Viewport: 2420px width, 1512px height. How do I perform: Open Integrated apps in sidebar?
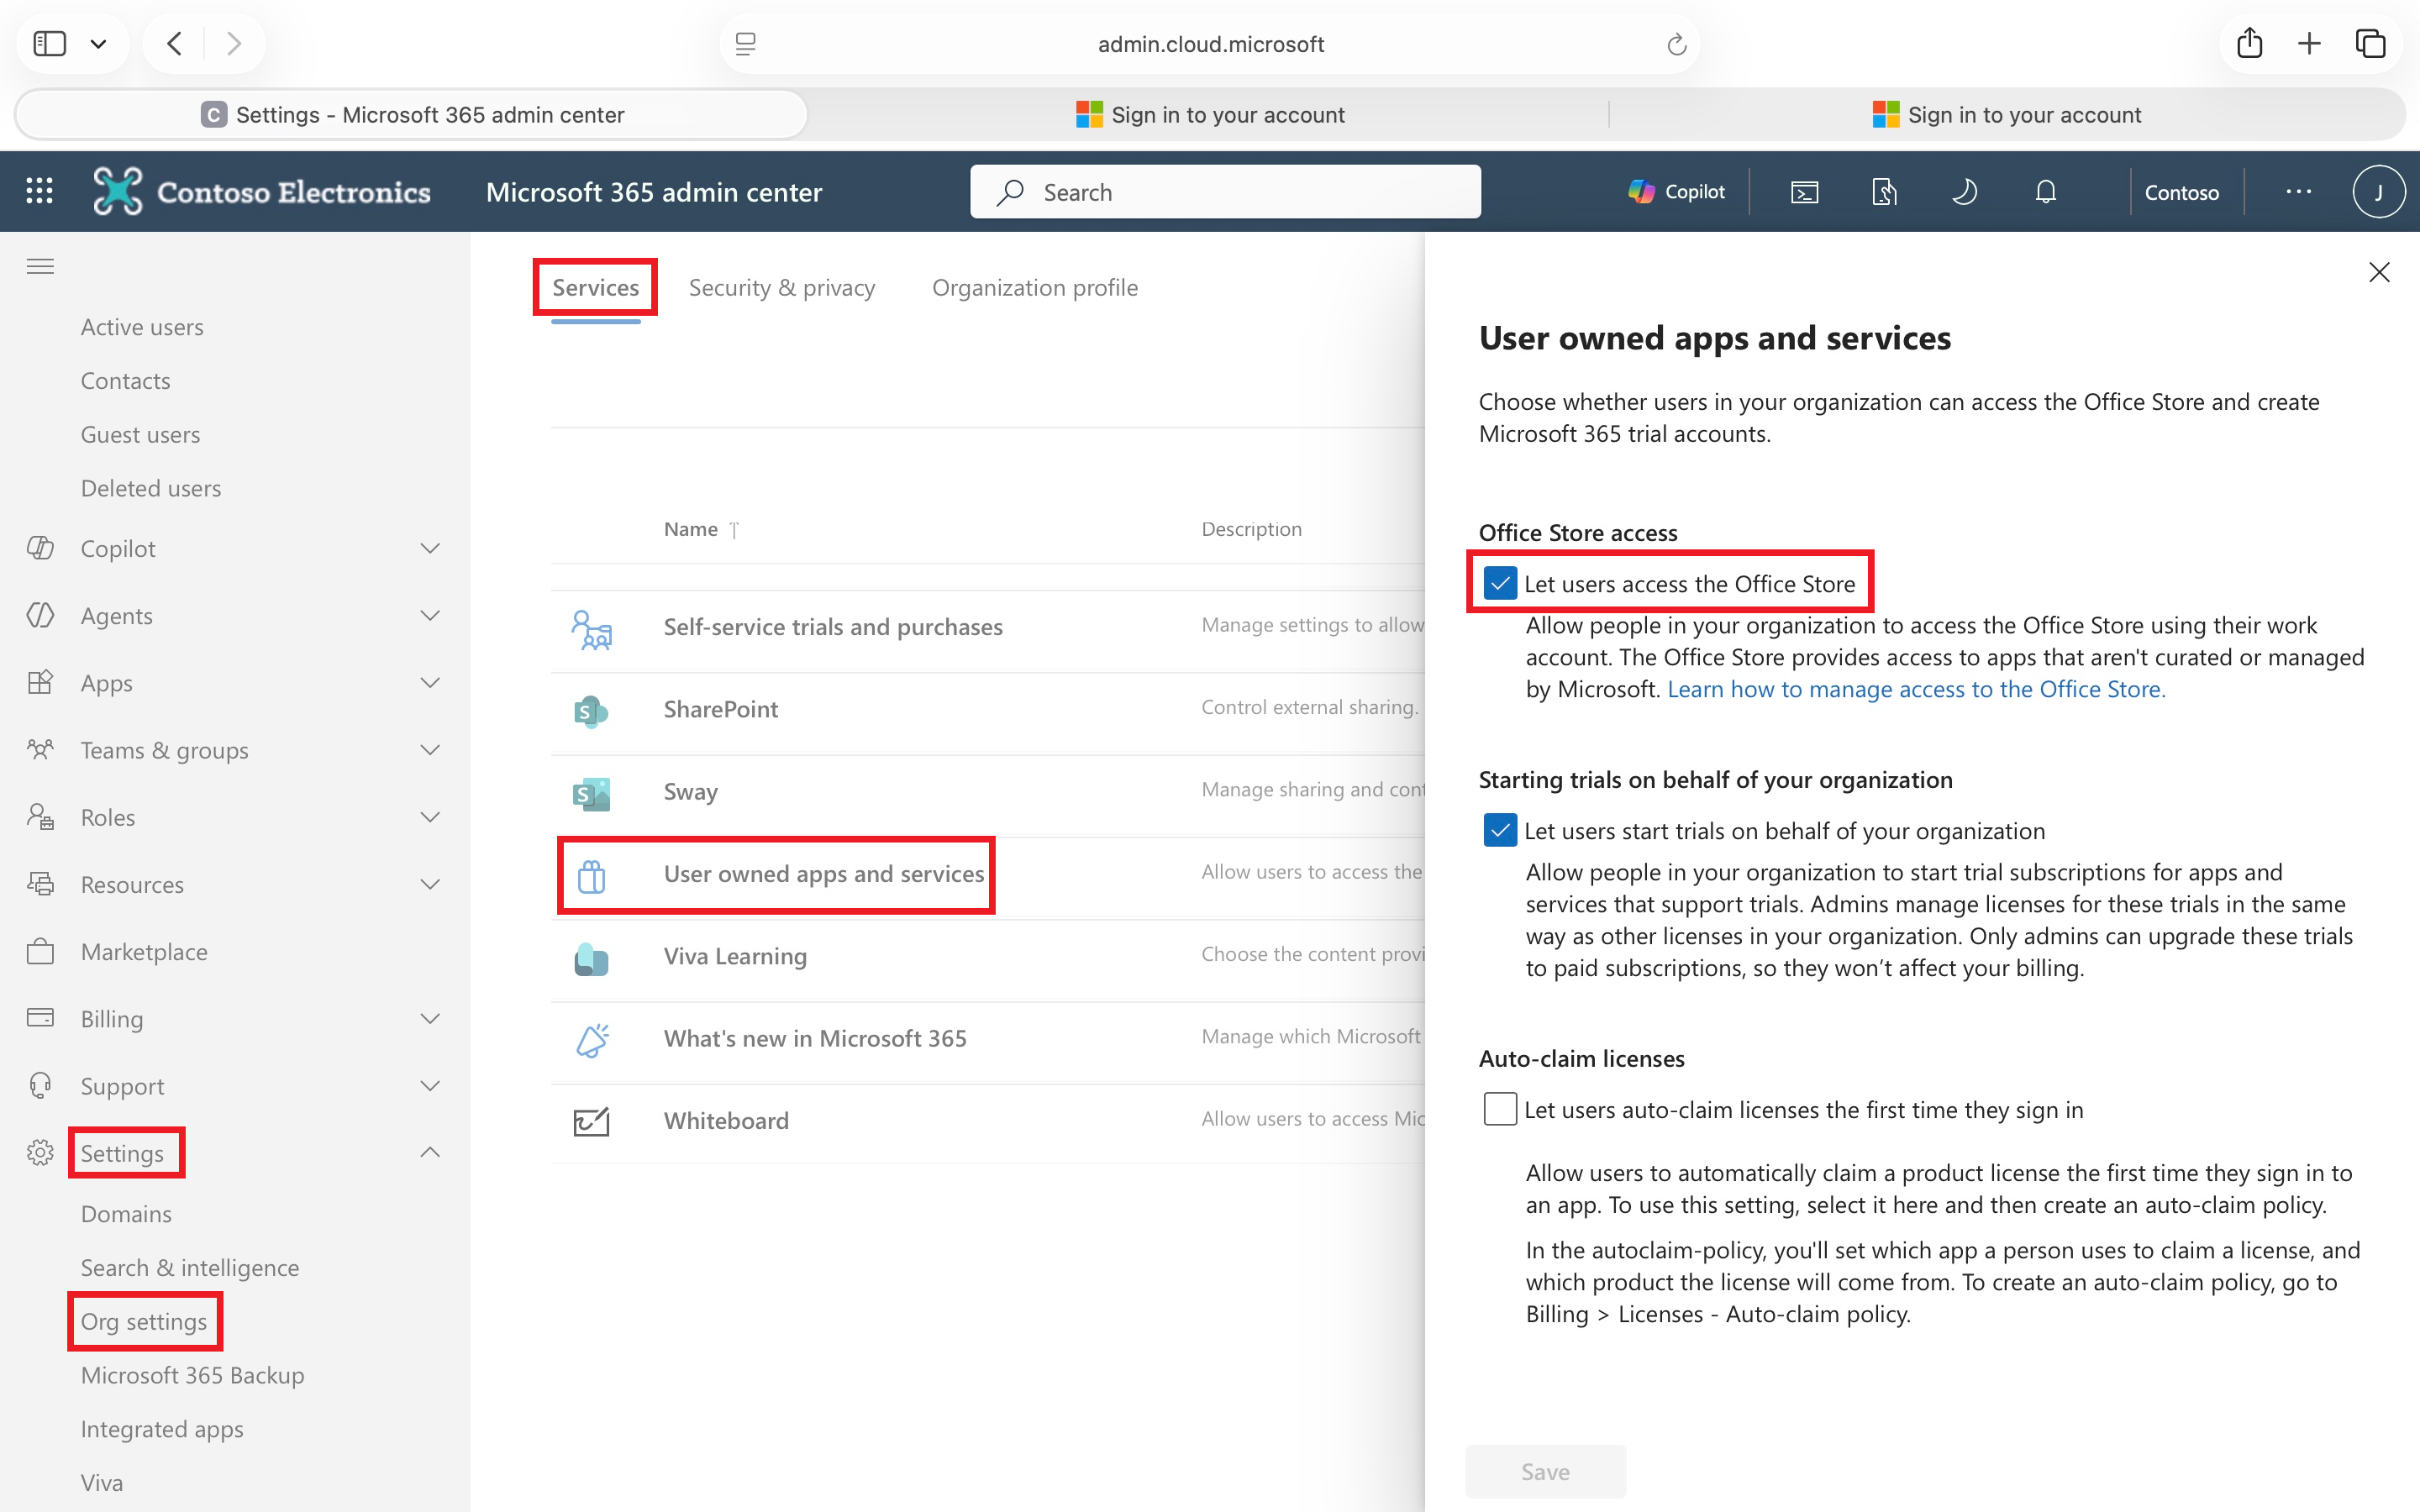[x=162, y=1429]
